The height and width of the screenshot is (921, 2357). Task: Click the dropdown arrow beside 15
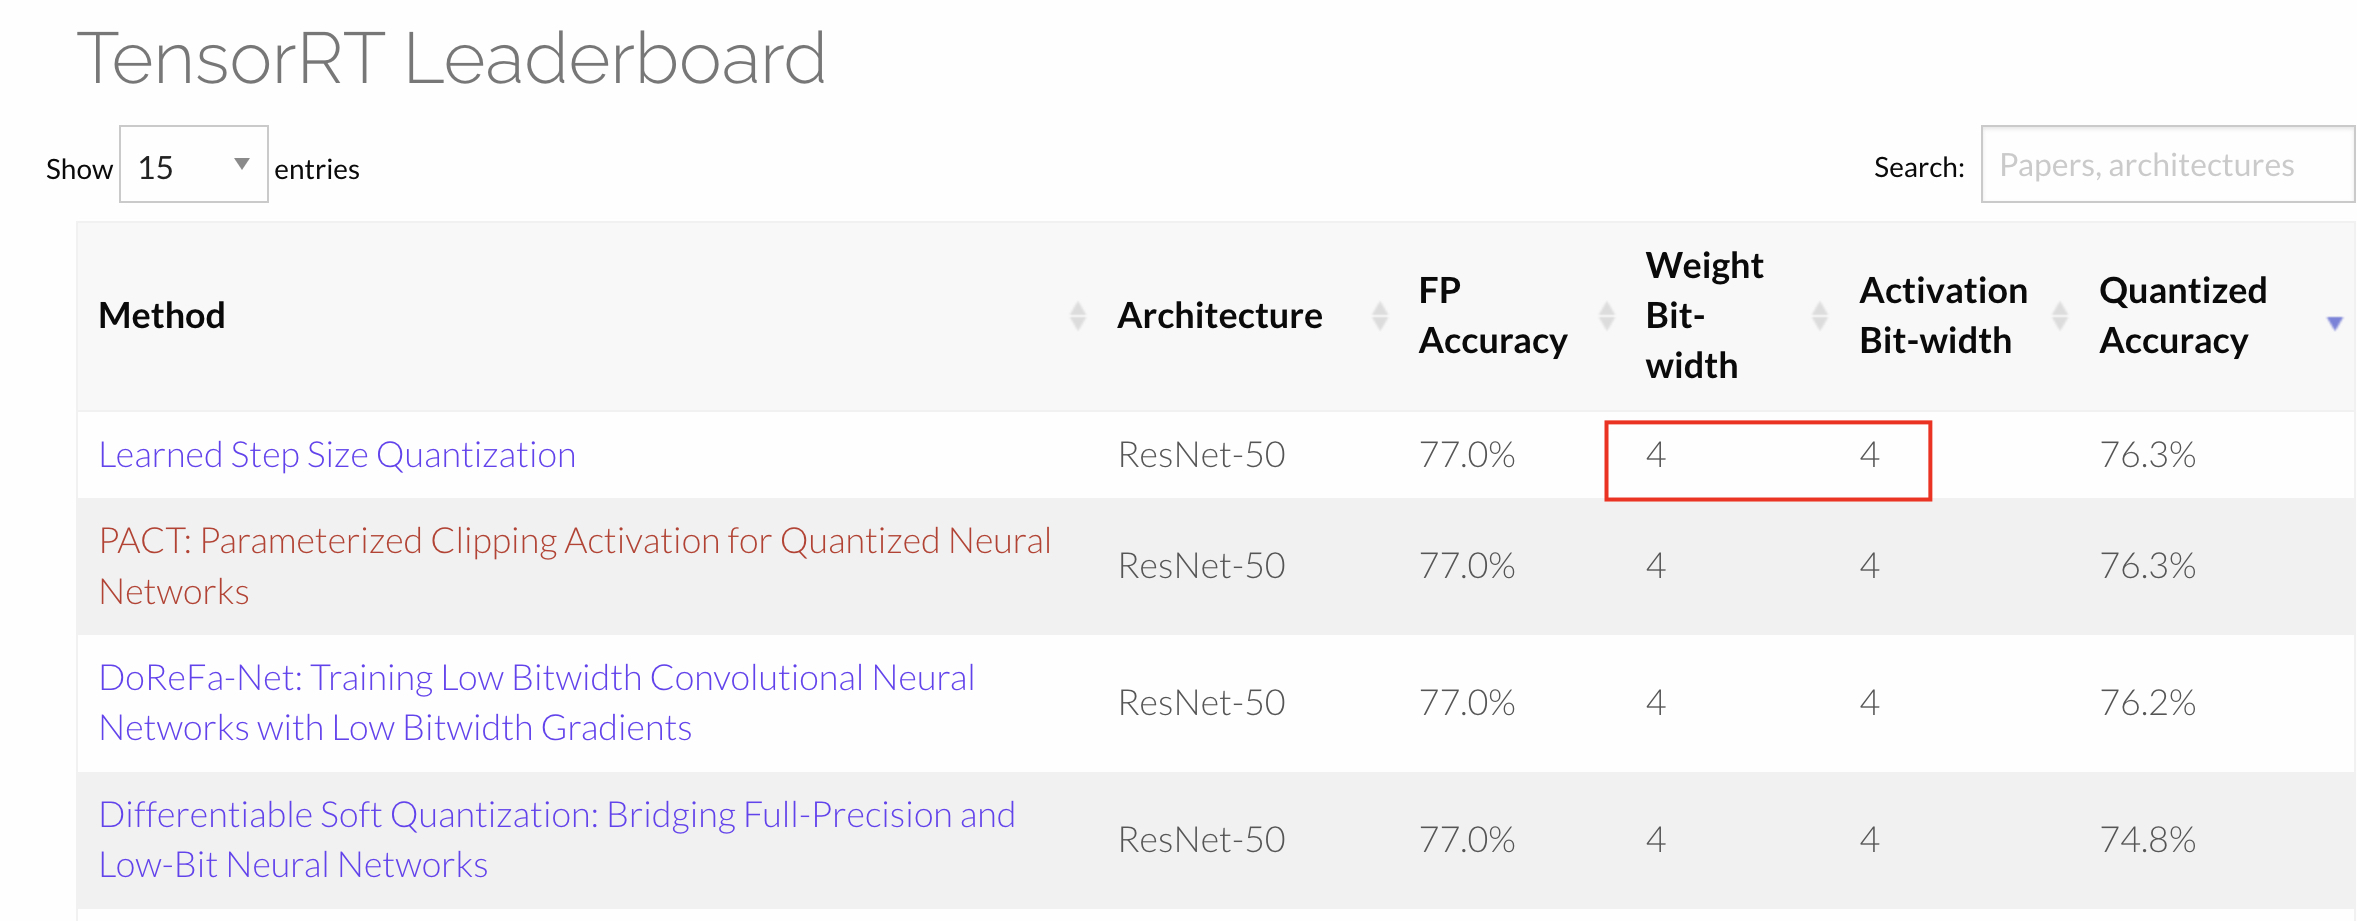pyautogui.click(x=241, y=164)
